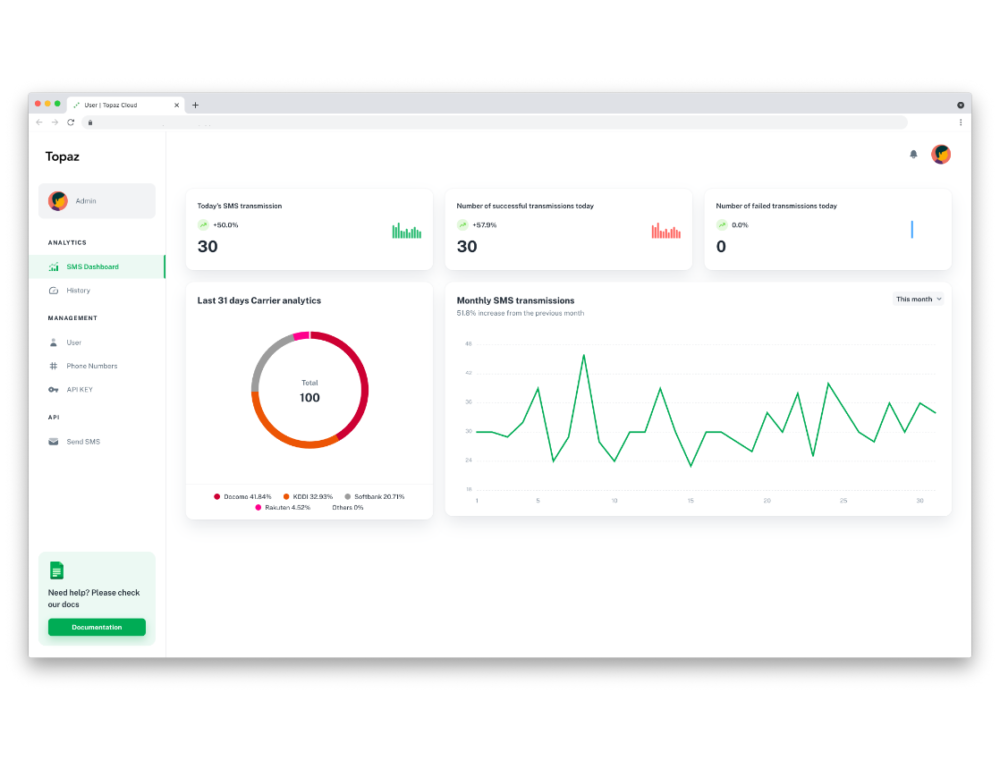Click the green docs file icon
This screenshot has height=769, width=1000.
pos(57,571)
